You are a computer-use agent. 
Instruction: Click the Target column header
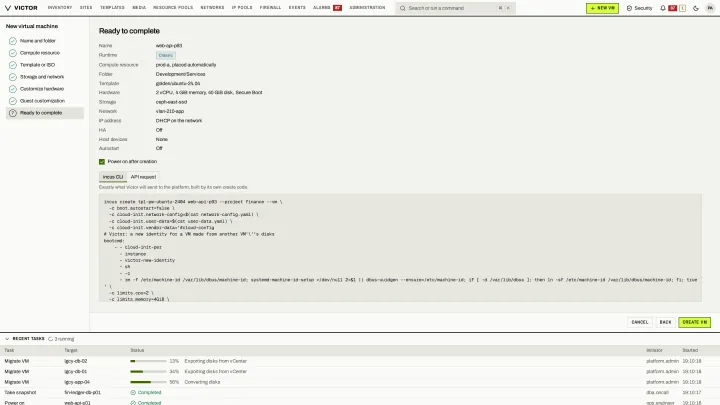(71, 350)
